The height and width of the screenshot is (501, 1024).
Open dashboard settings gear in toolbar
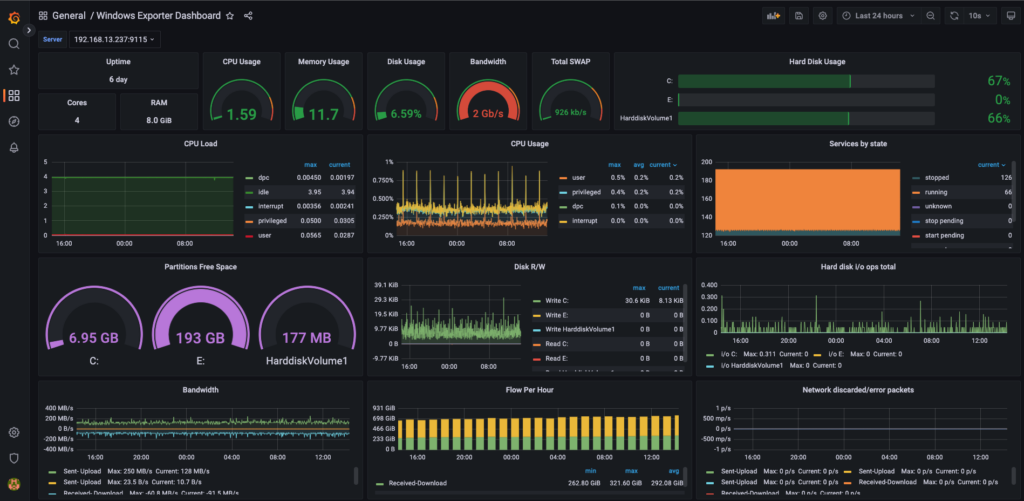(823, 16)
